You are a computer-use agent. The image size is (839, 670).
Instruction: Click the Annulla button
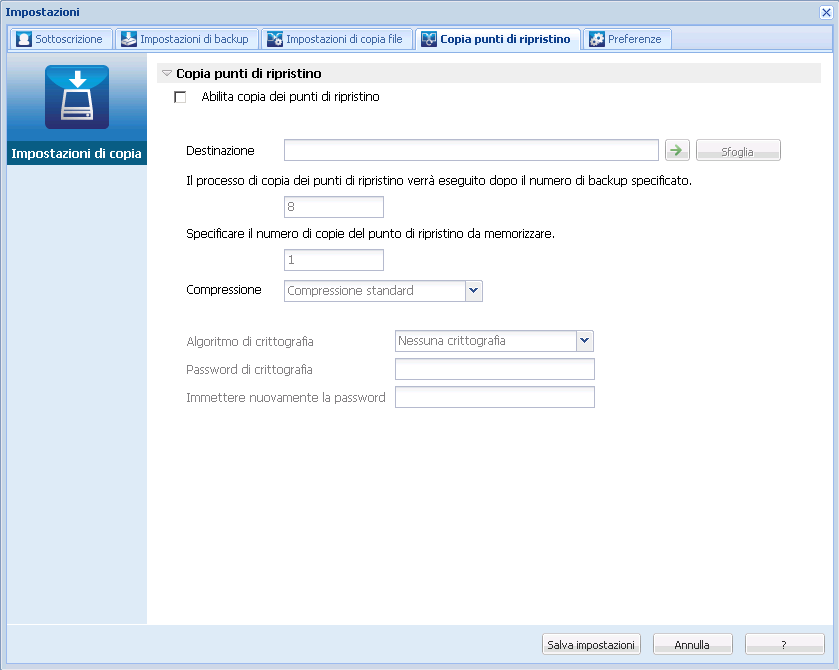click(692, 644)
